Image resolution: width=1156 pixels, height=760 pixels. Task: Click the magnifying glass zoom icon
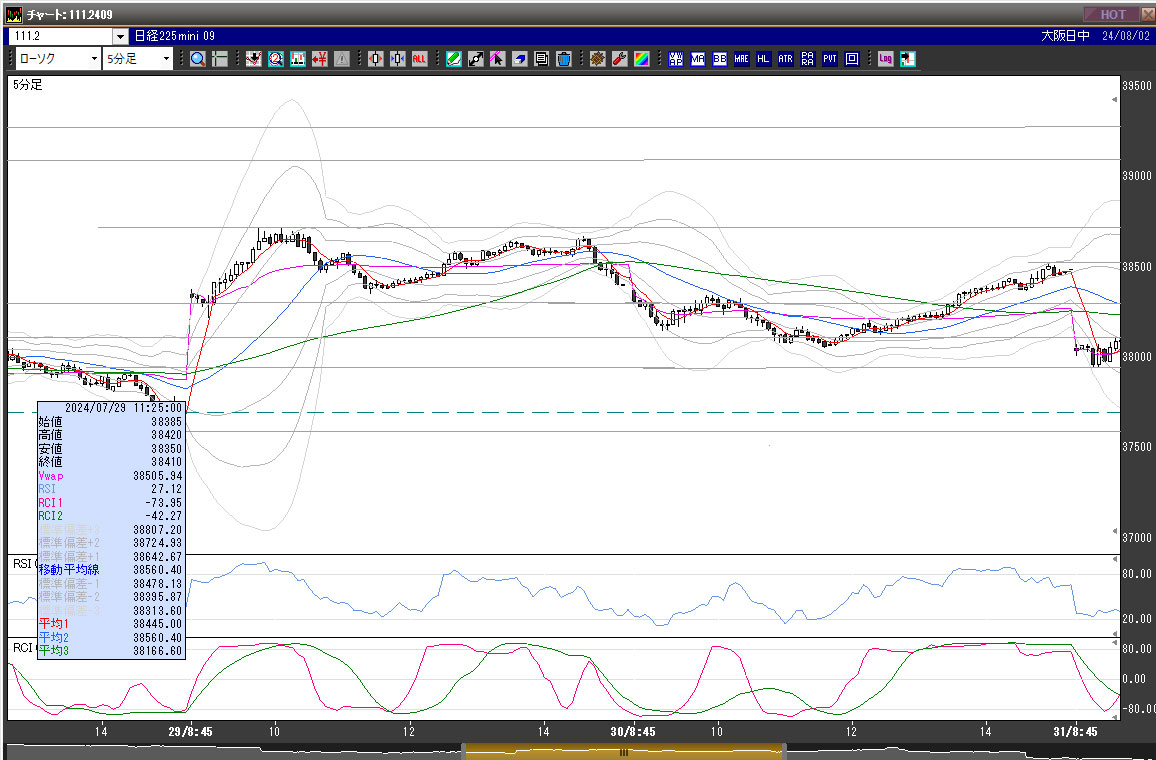coord(198,59)
